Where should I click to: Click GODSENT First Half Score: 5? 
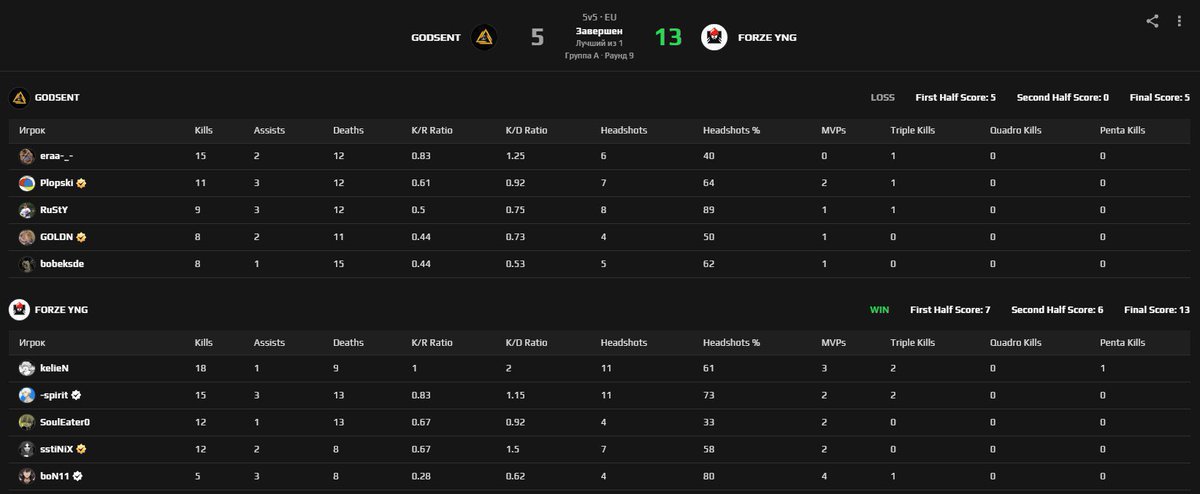point(956,97)
